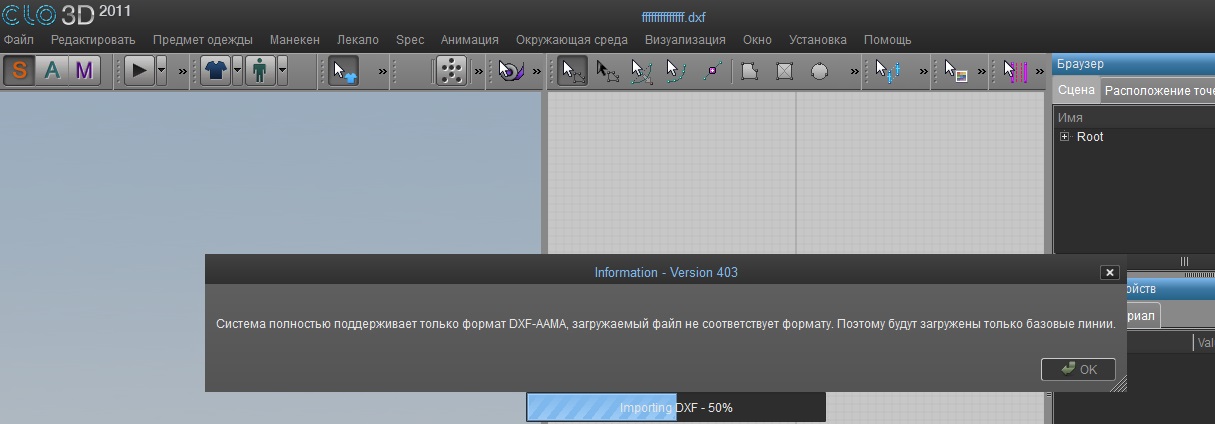This screenshot has width=1215, height=424.
Task: Open the Манекен menu
Action: click(295, 40)
